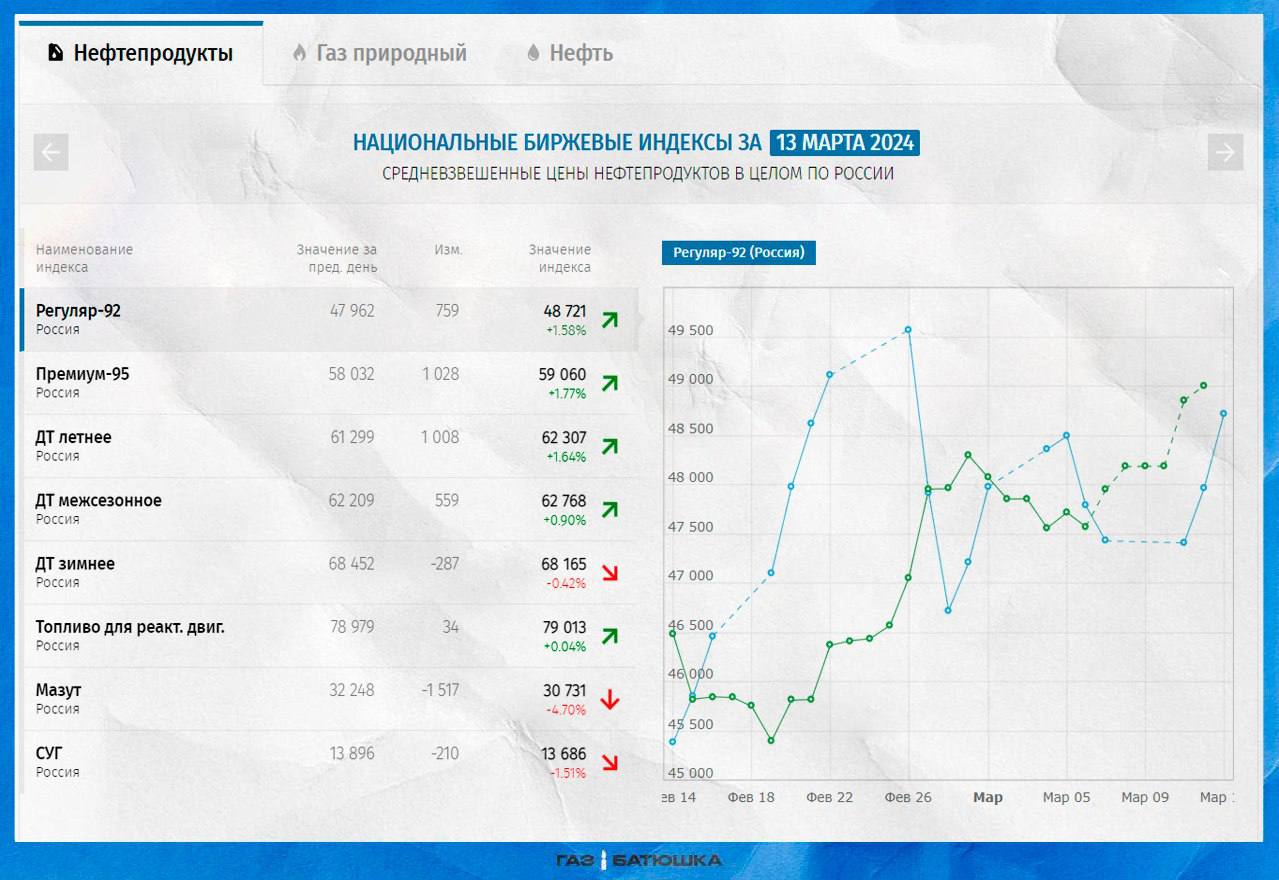Switch to the Газ природный tab
1279x880 pixels.
point(379,53)
